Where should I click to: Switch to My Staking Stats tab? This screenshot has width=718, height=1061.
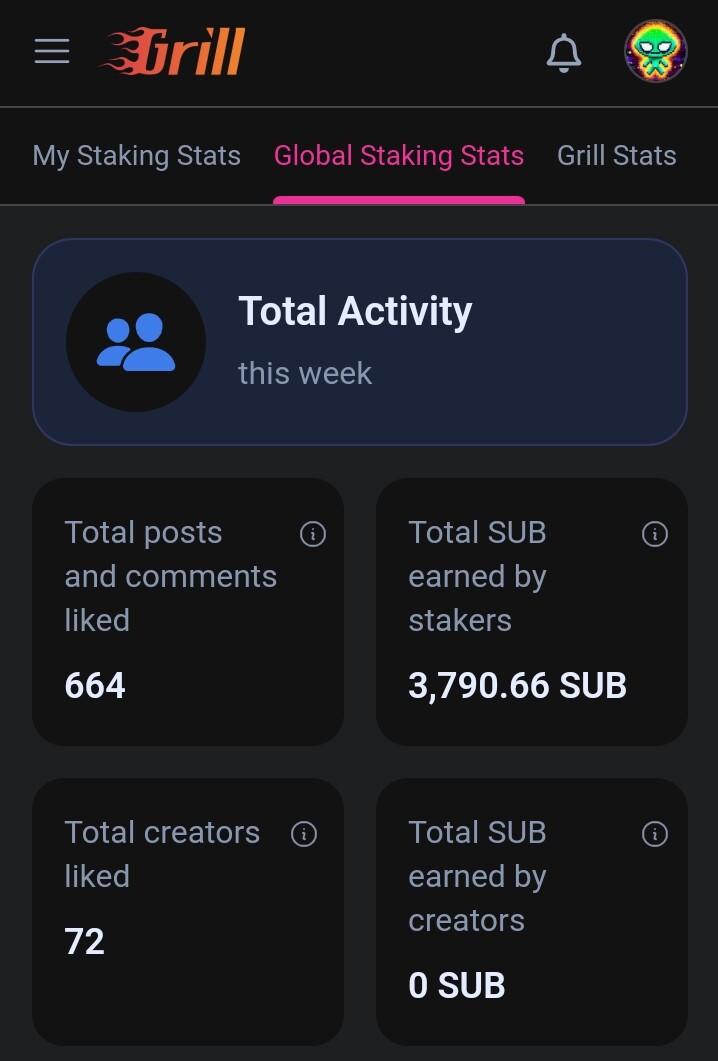(x=137, y=156)
